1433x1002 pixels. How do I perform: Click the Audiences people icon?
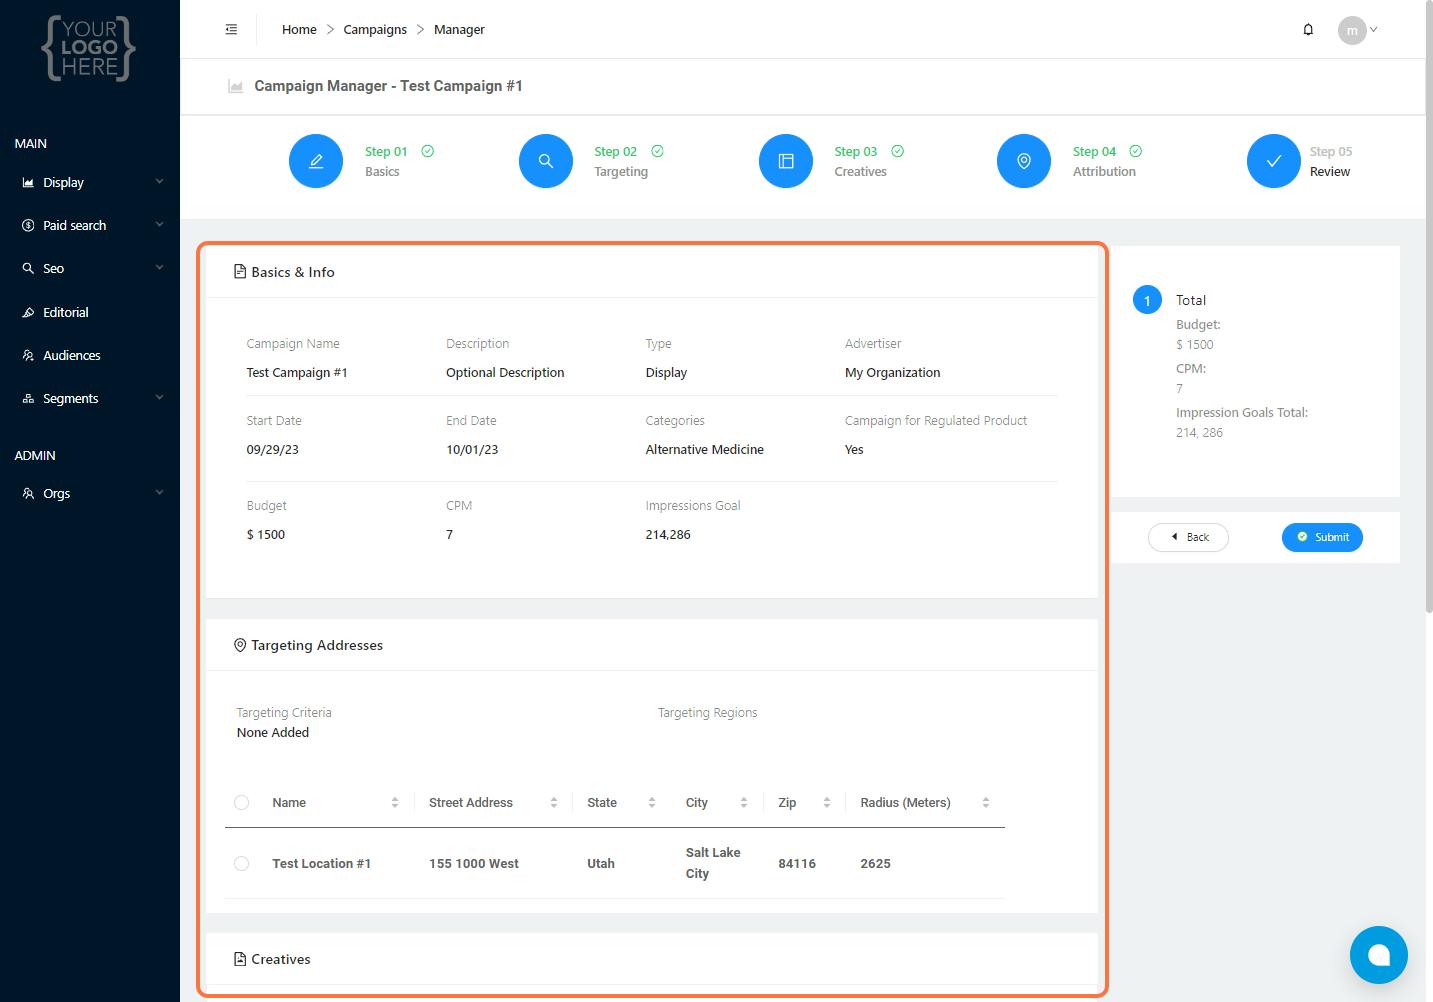(28, 355)
